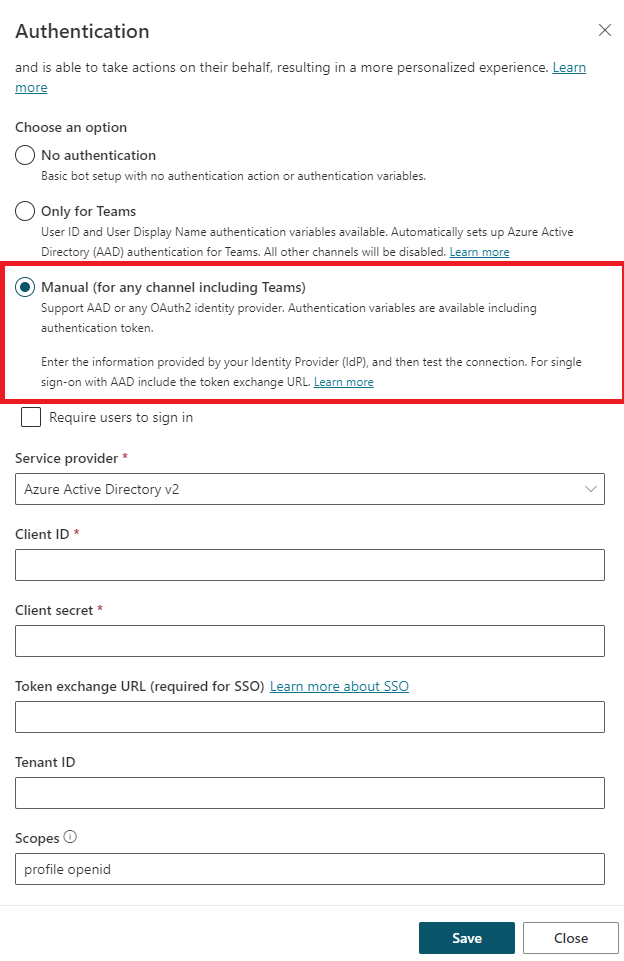Select Manual (for any channel including Teams)

(x=26, y=288)
